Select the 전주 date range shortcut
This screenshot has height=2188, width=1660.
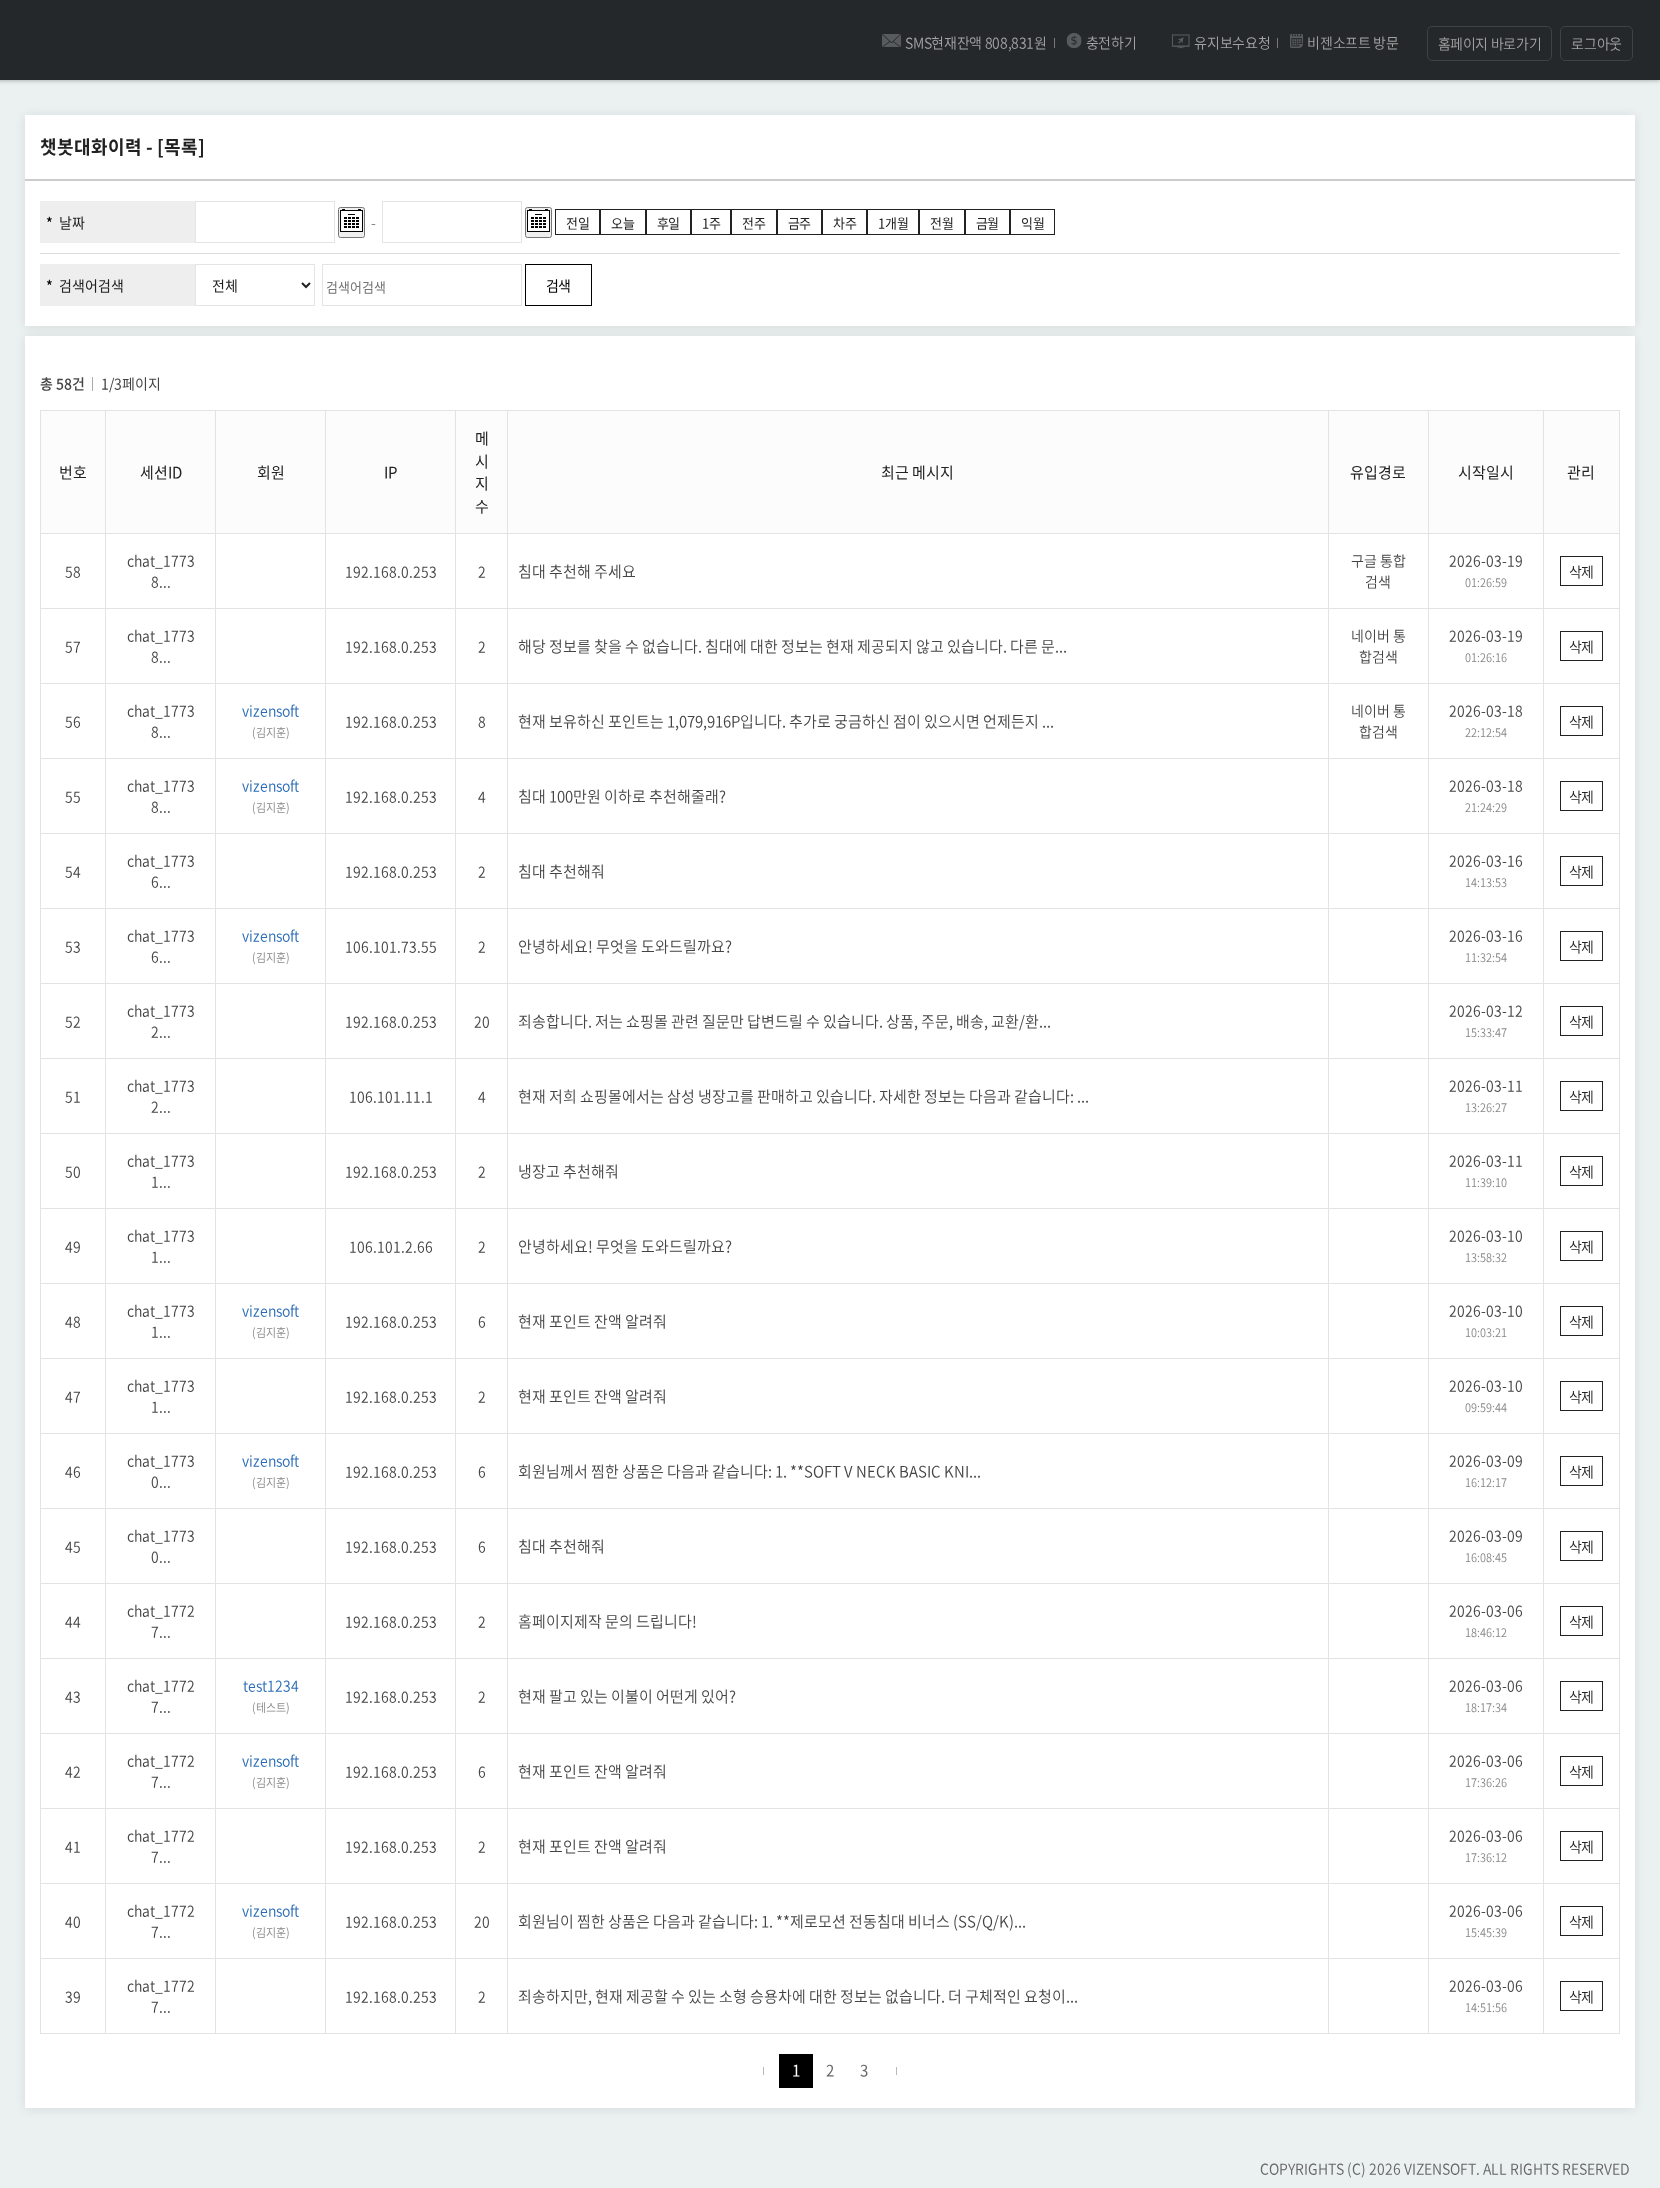[x=753, y=223]
